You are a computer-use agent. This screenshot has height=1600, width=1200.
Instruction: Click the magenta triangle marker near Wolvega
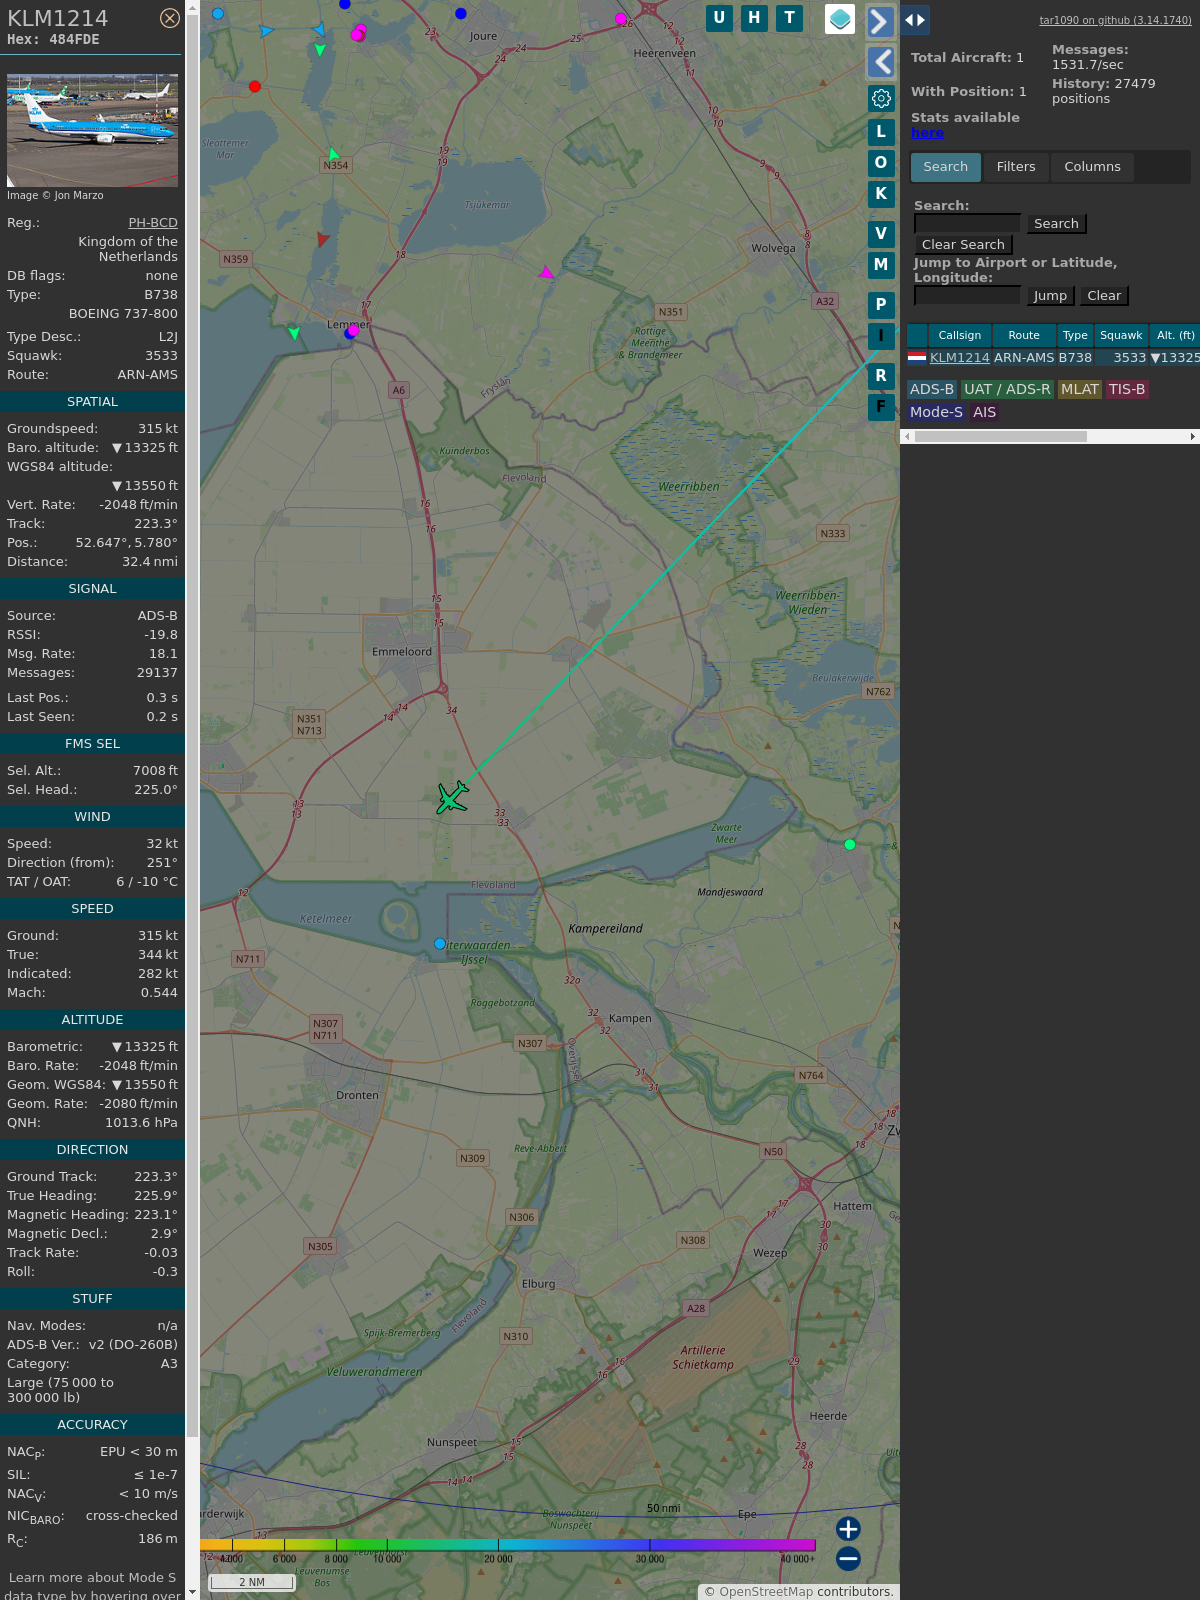click(546, 272)
